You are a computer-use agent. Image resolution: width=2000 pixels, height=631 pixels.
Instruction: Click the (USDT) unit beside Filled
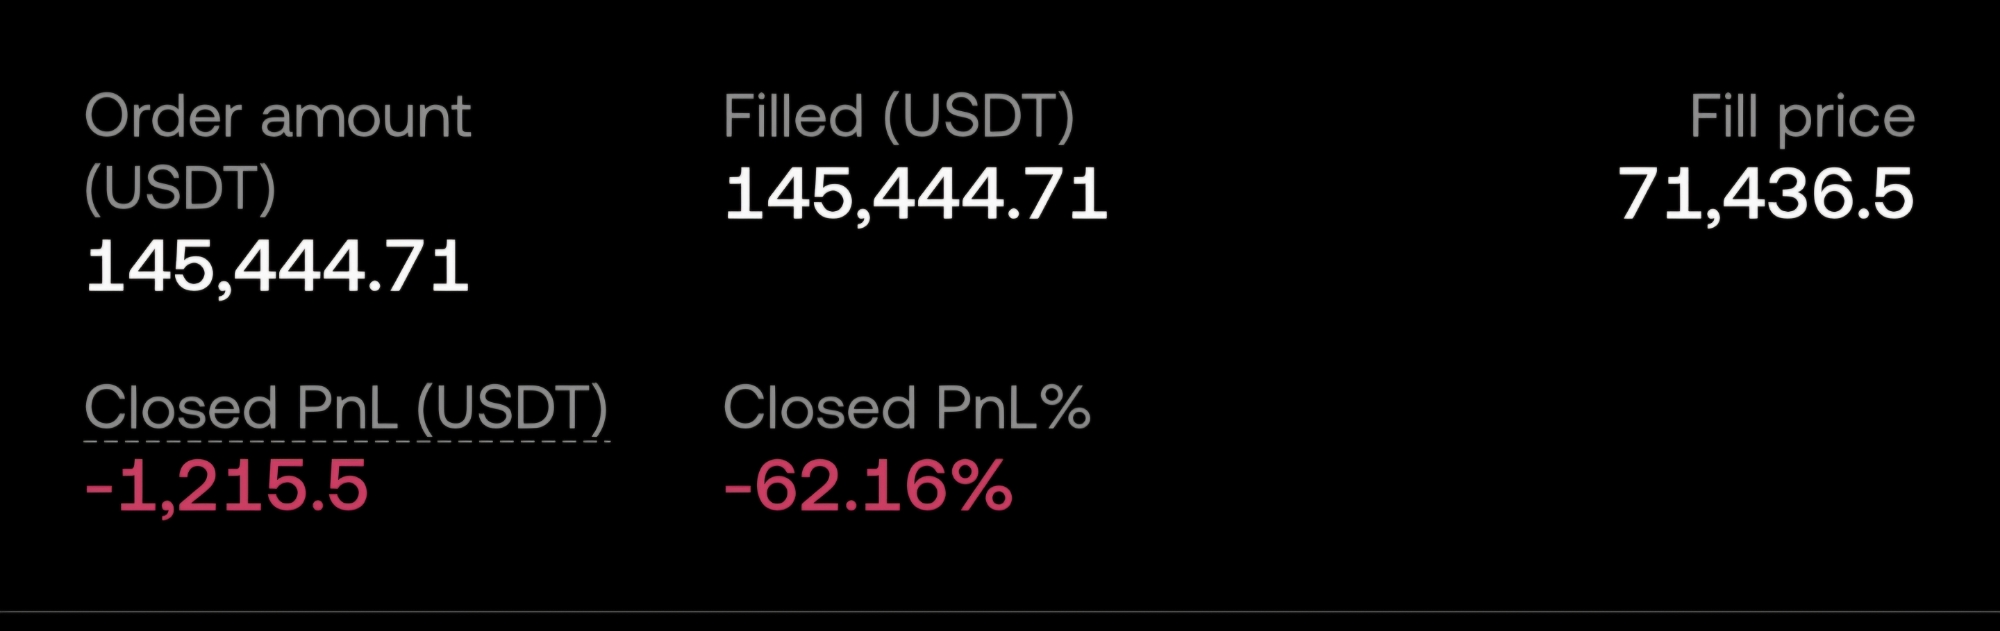coord(978,116)
